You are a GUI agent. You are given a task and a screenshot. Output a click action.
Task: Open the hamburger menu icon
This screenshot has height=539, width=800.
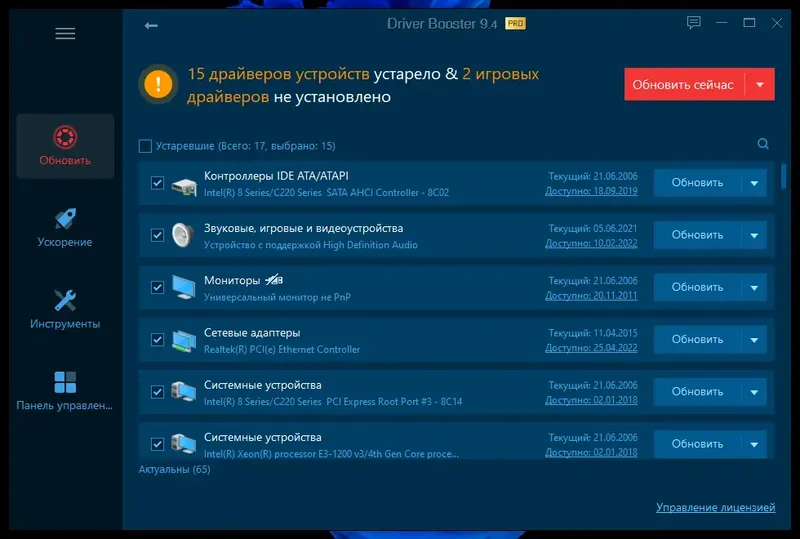click(65, 34)
